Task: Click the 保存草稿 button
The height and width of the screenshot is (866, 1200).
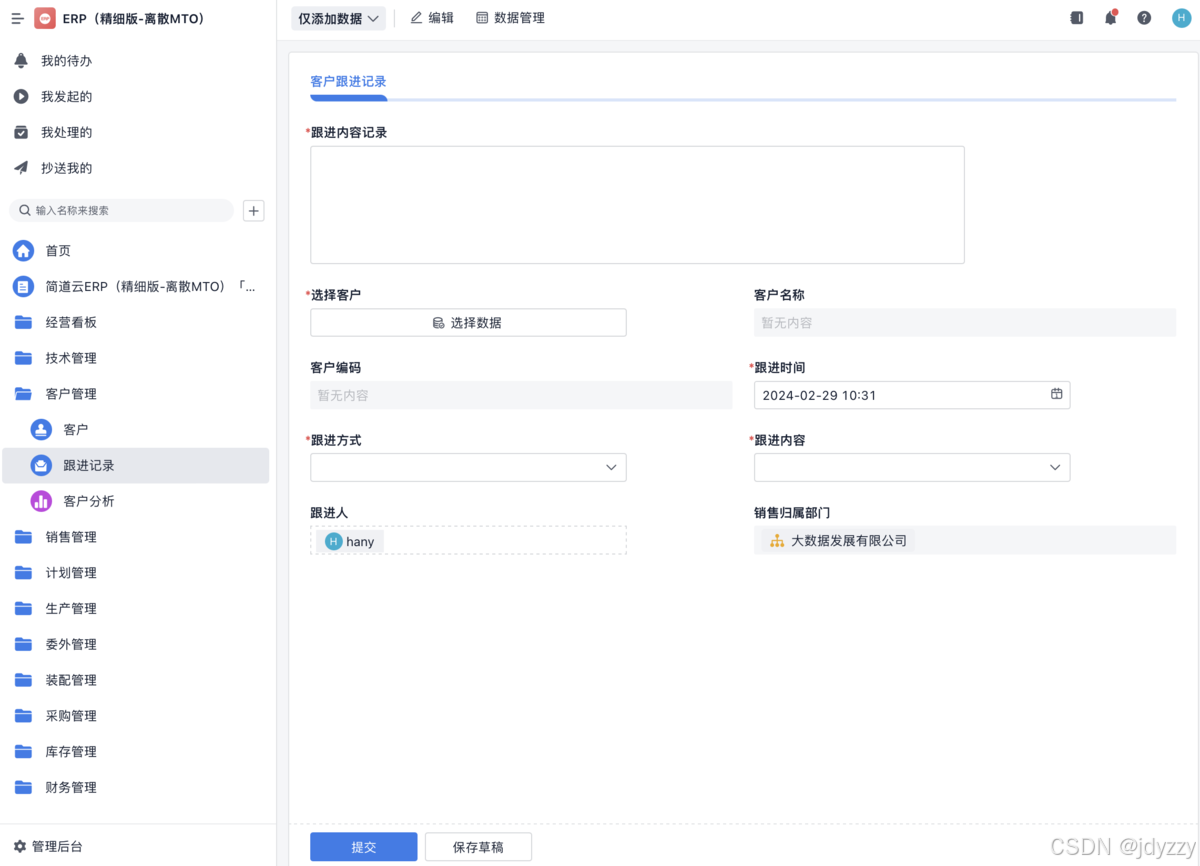Action: tap(478, 847)
